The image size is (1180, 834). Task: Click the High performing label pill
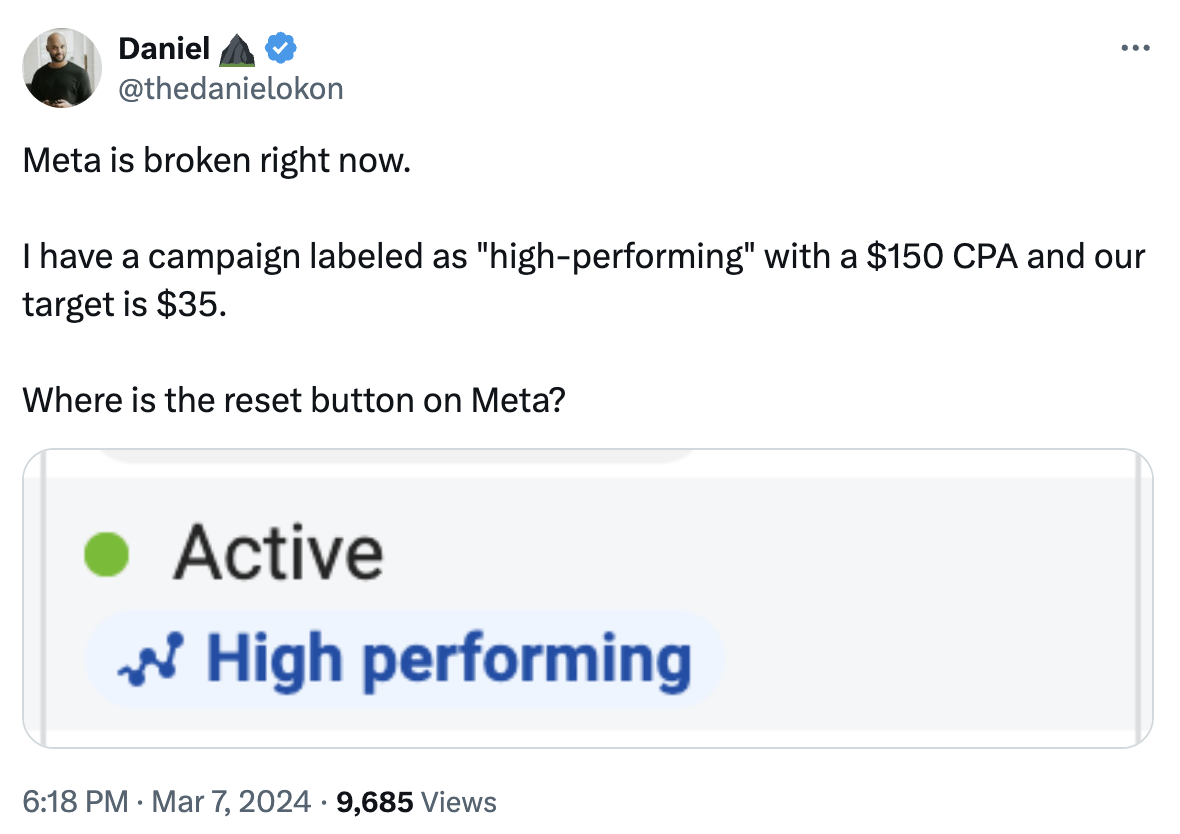(x=405, y=659)
